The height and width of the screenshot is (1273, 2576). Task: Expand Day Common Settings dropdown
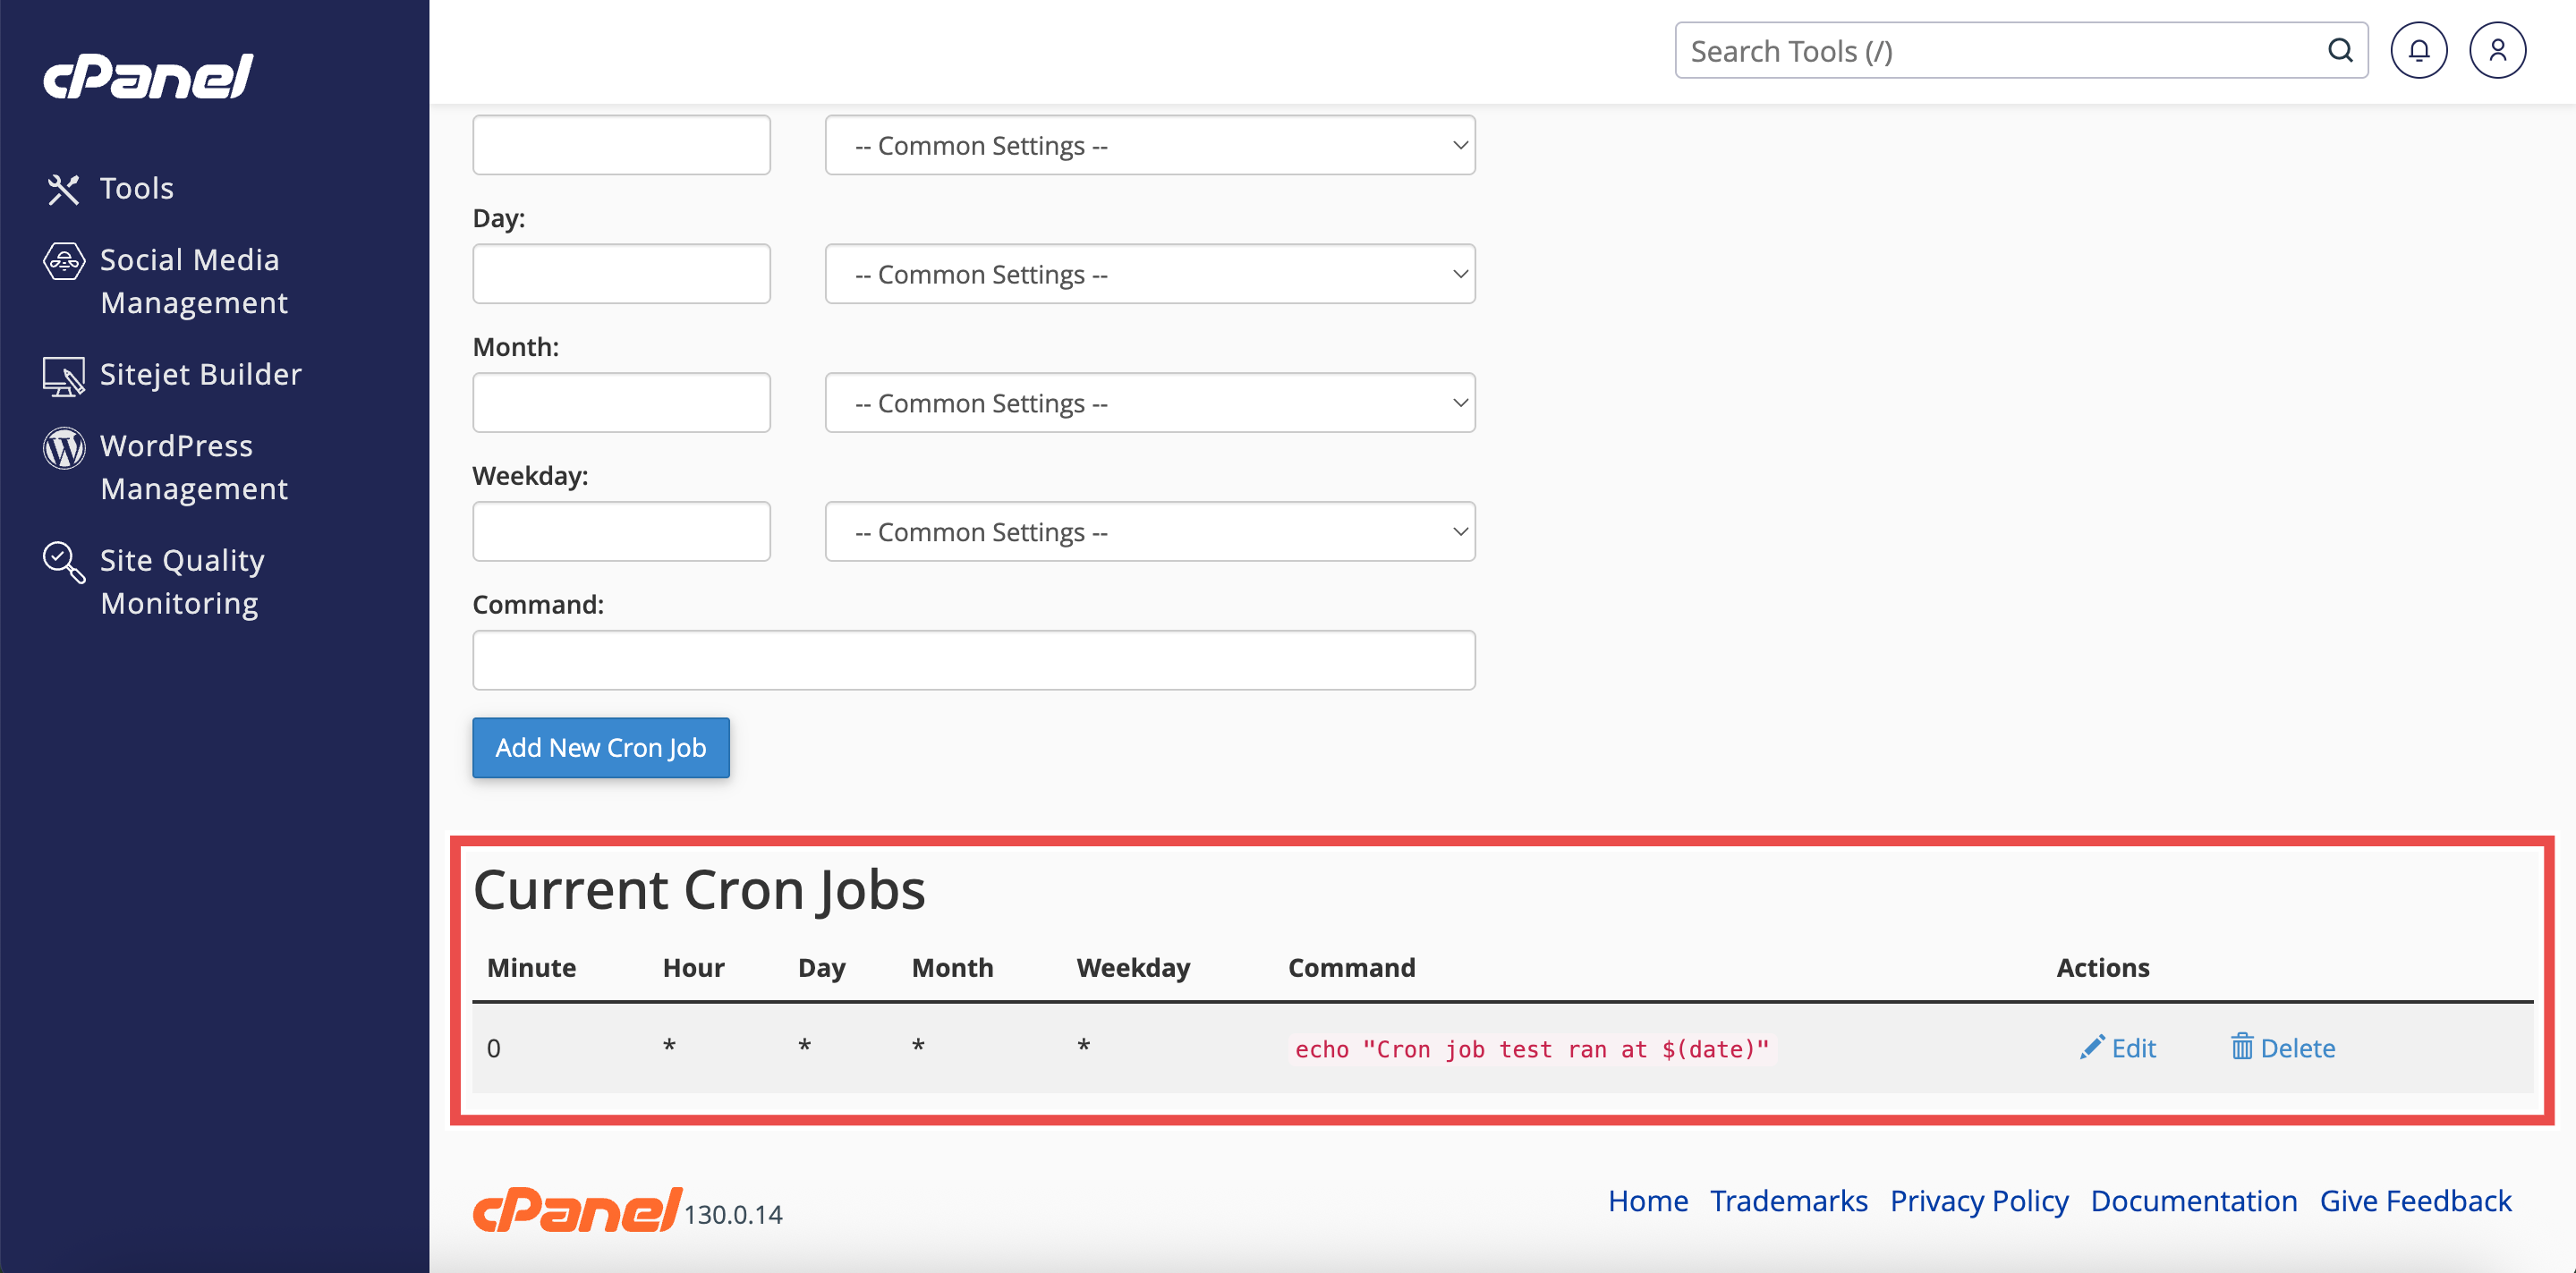[1149, 274]
